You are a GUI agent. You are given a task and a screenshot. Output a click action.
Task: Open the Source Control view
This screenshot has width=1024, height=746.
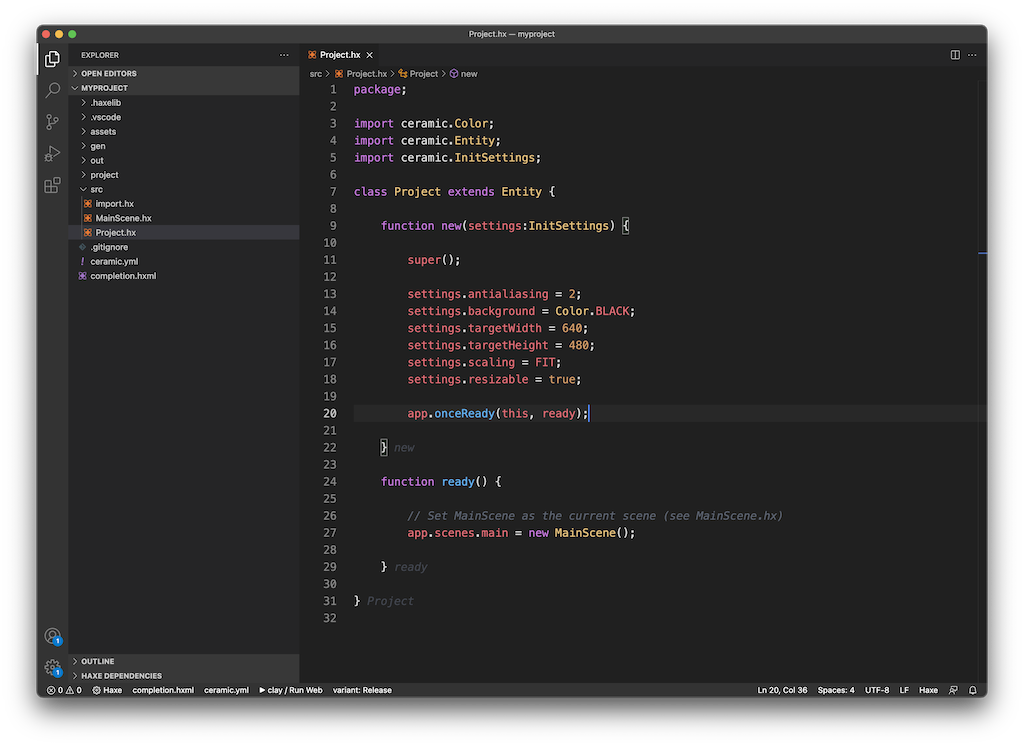click(x=52, y=122)
